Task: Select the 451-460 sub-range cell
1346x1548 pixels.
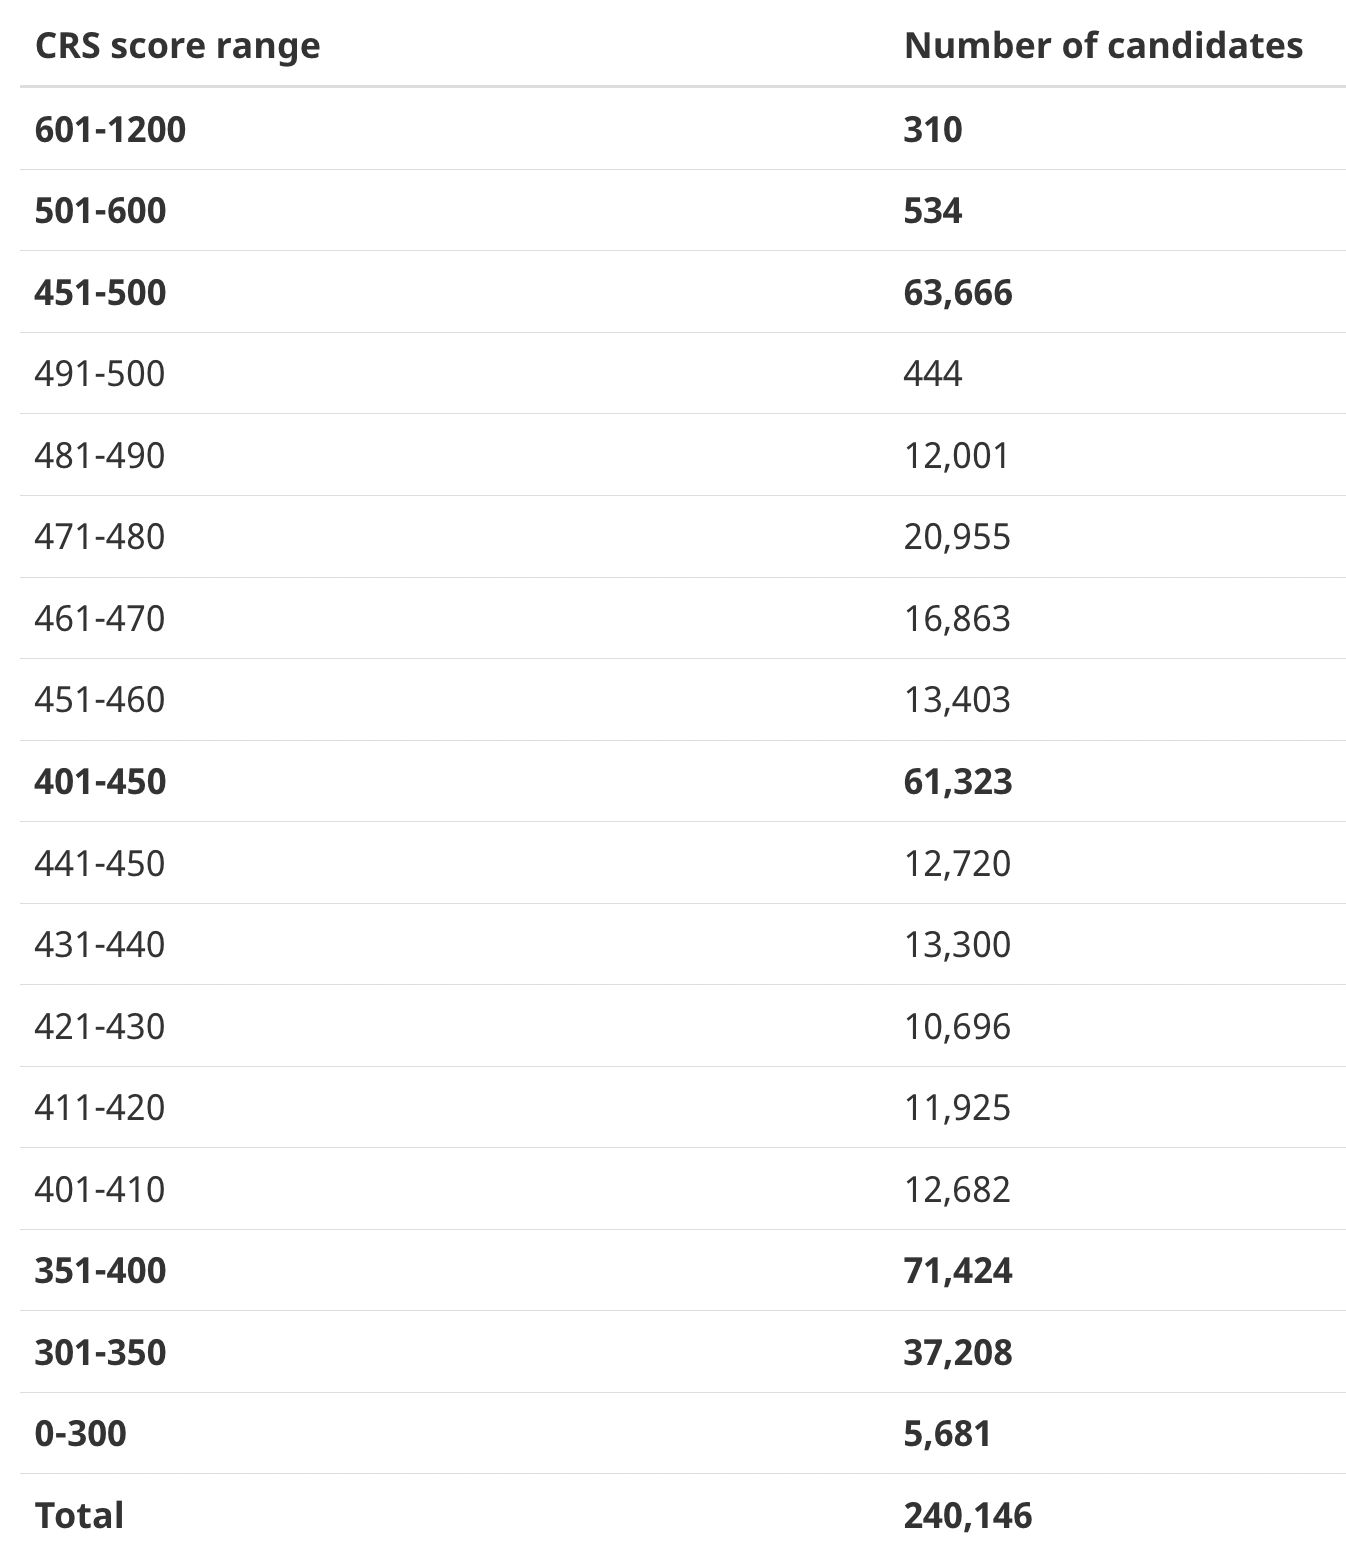Action: 99,700
